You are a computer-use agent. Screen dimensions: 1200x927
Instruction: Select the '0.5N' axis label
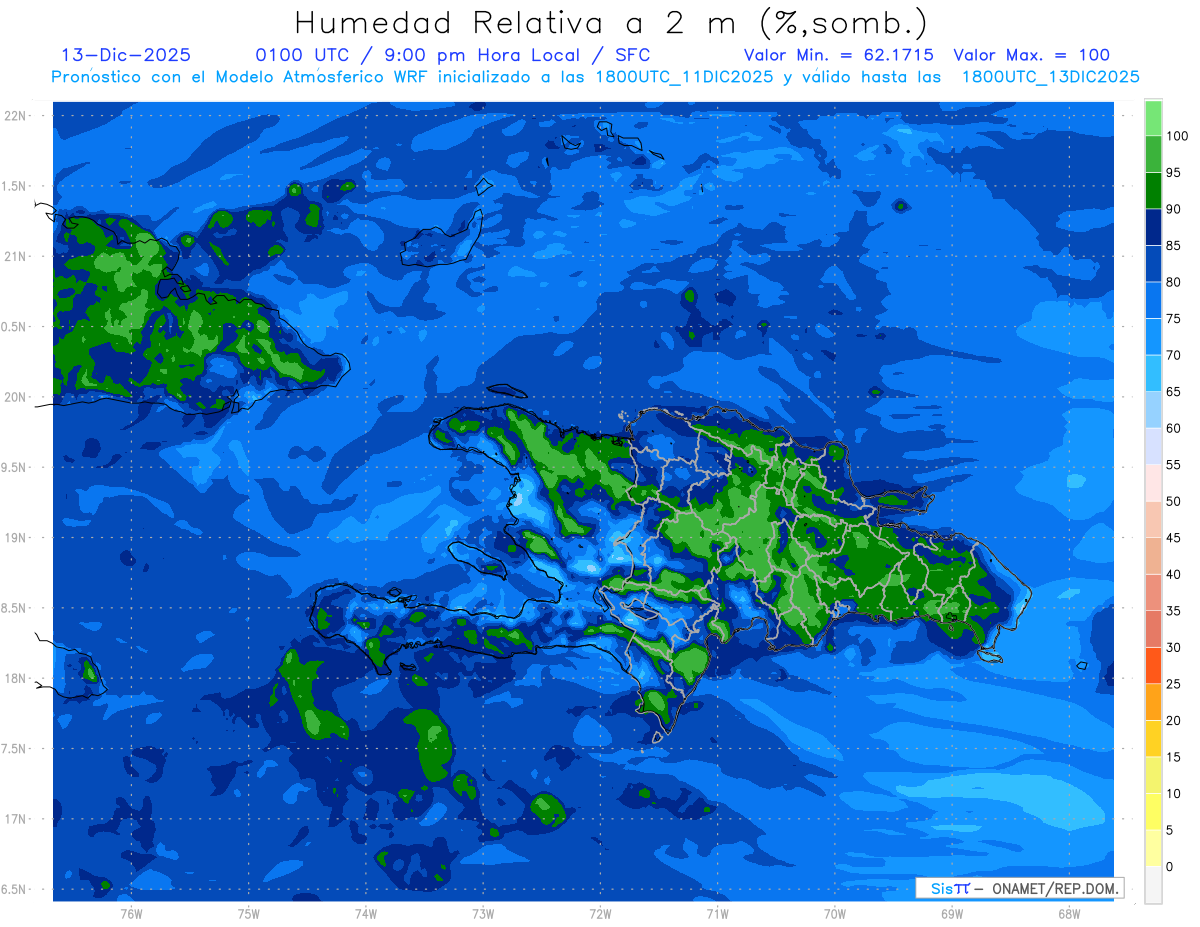point(14,327)
